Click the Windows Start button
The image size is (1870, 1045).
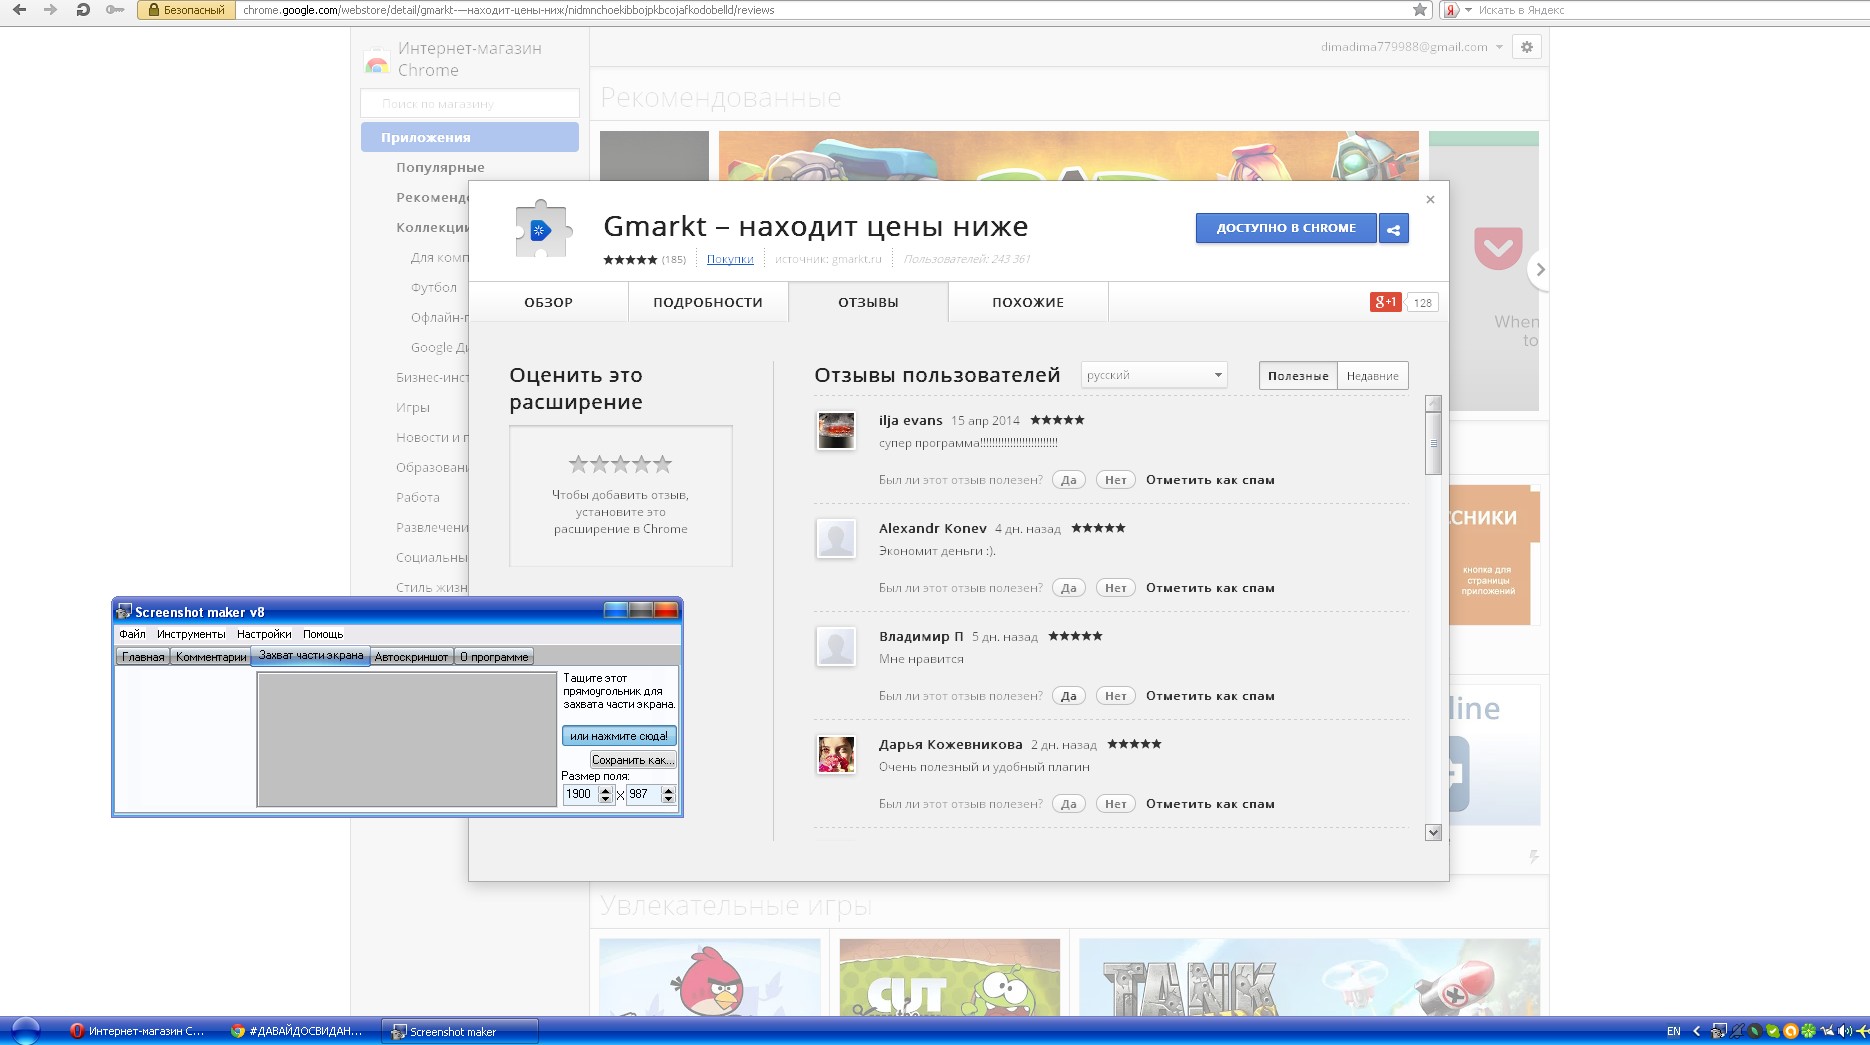[x=25, y=1031]
